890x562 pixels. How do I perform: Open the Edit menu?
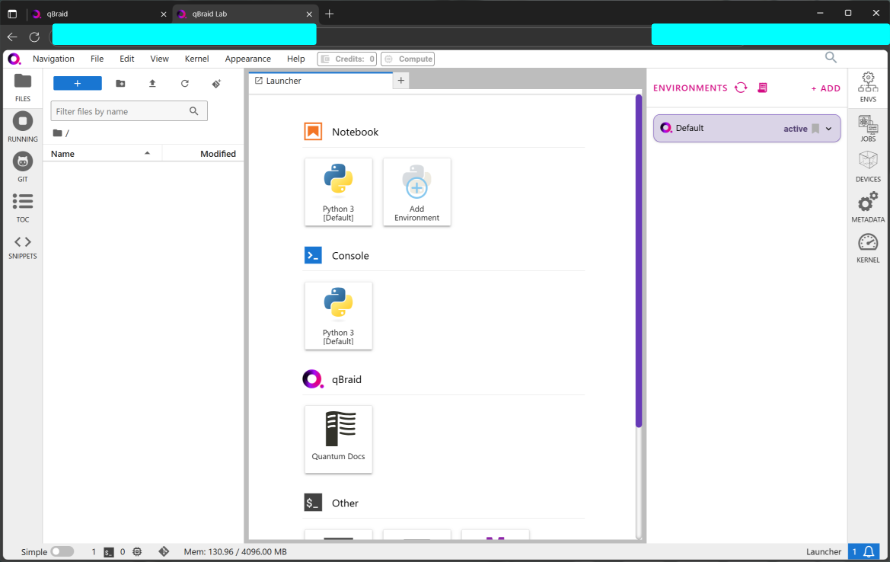[127, 59]
